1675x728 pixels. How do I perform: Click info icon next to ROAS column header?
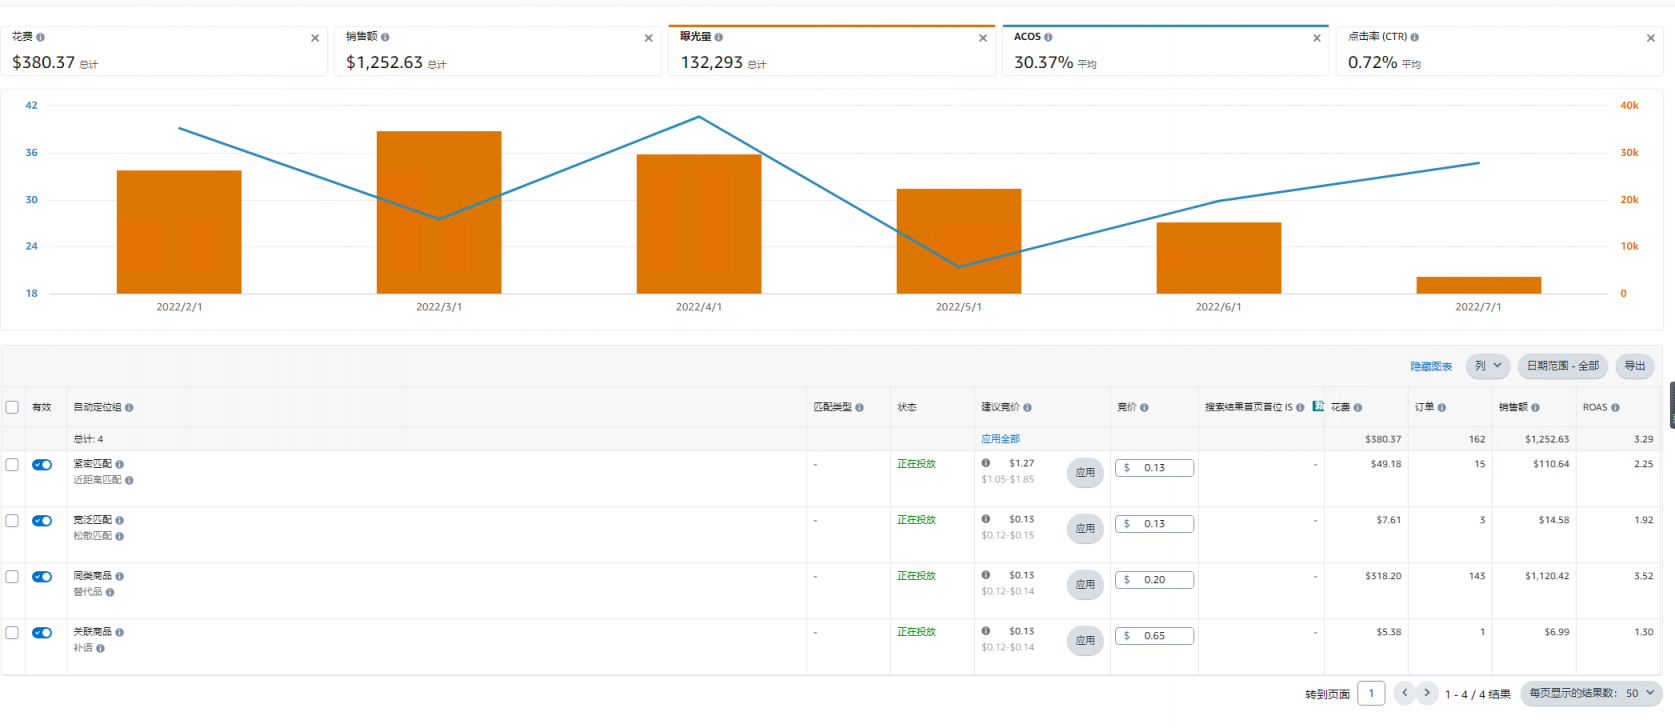(1615, 408)
